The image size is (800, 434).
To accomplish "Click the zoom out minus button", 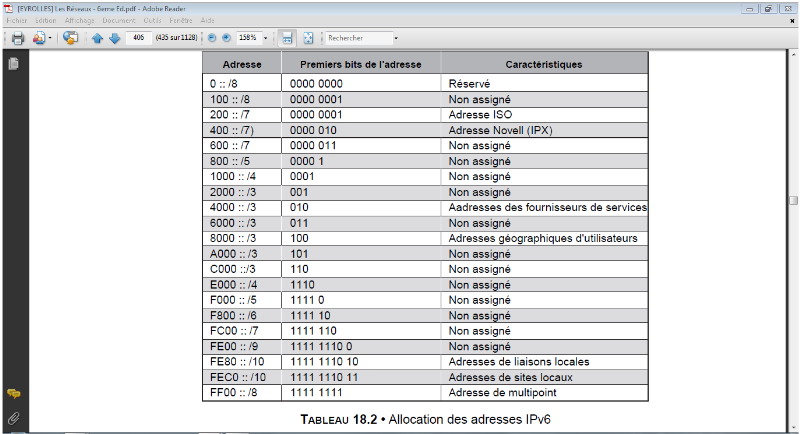I will pos(212,38).
